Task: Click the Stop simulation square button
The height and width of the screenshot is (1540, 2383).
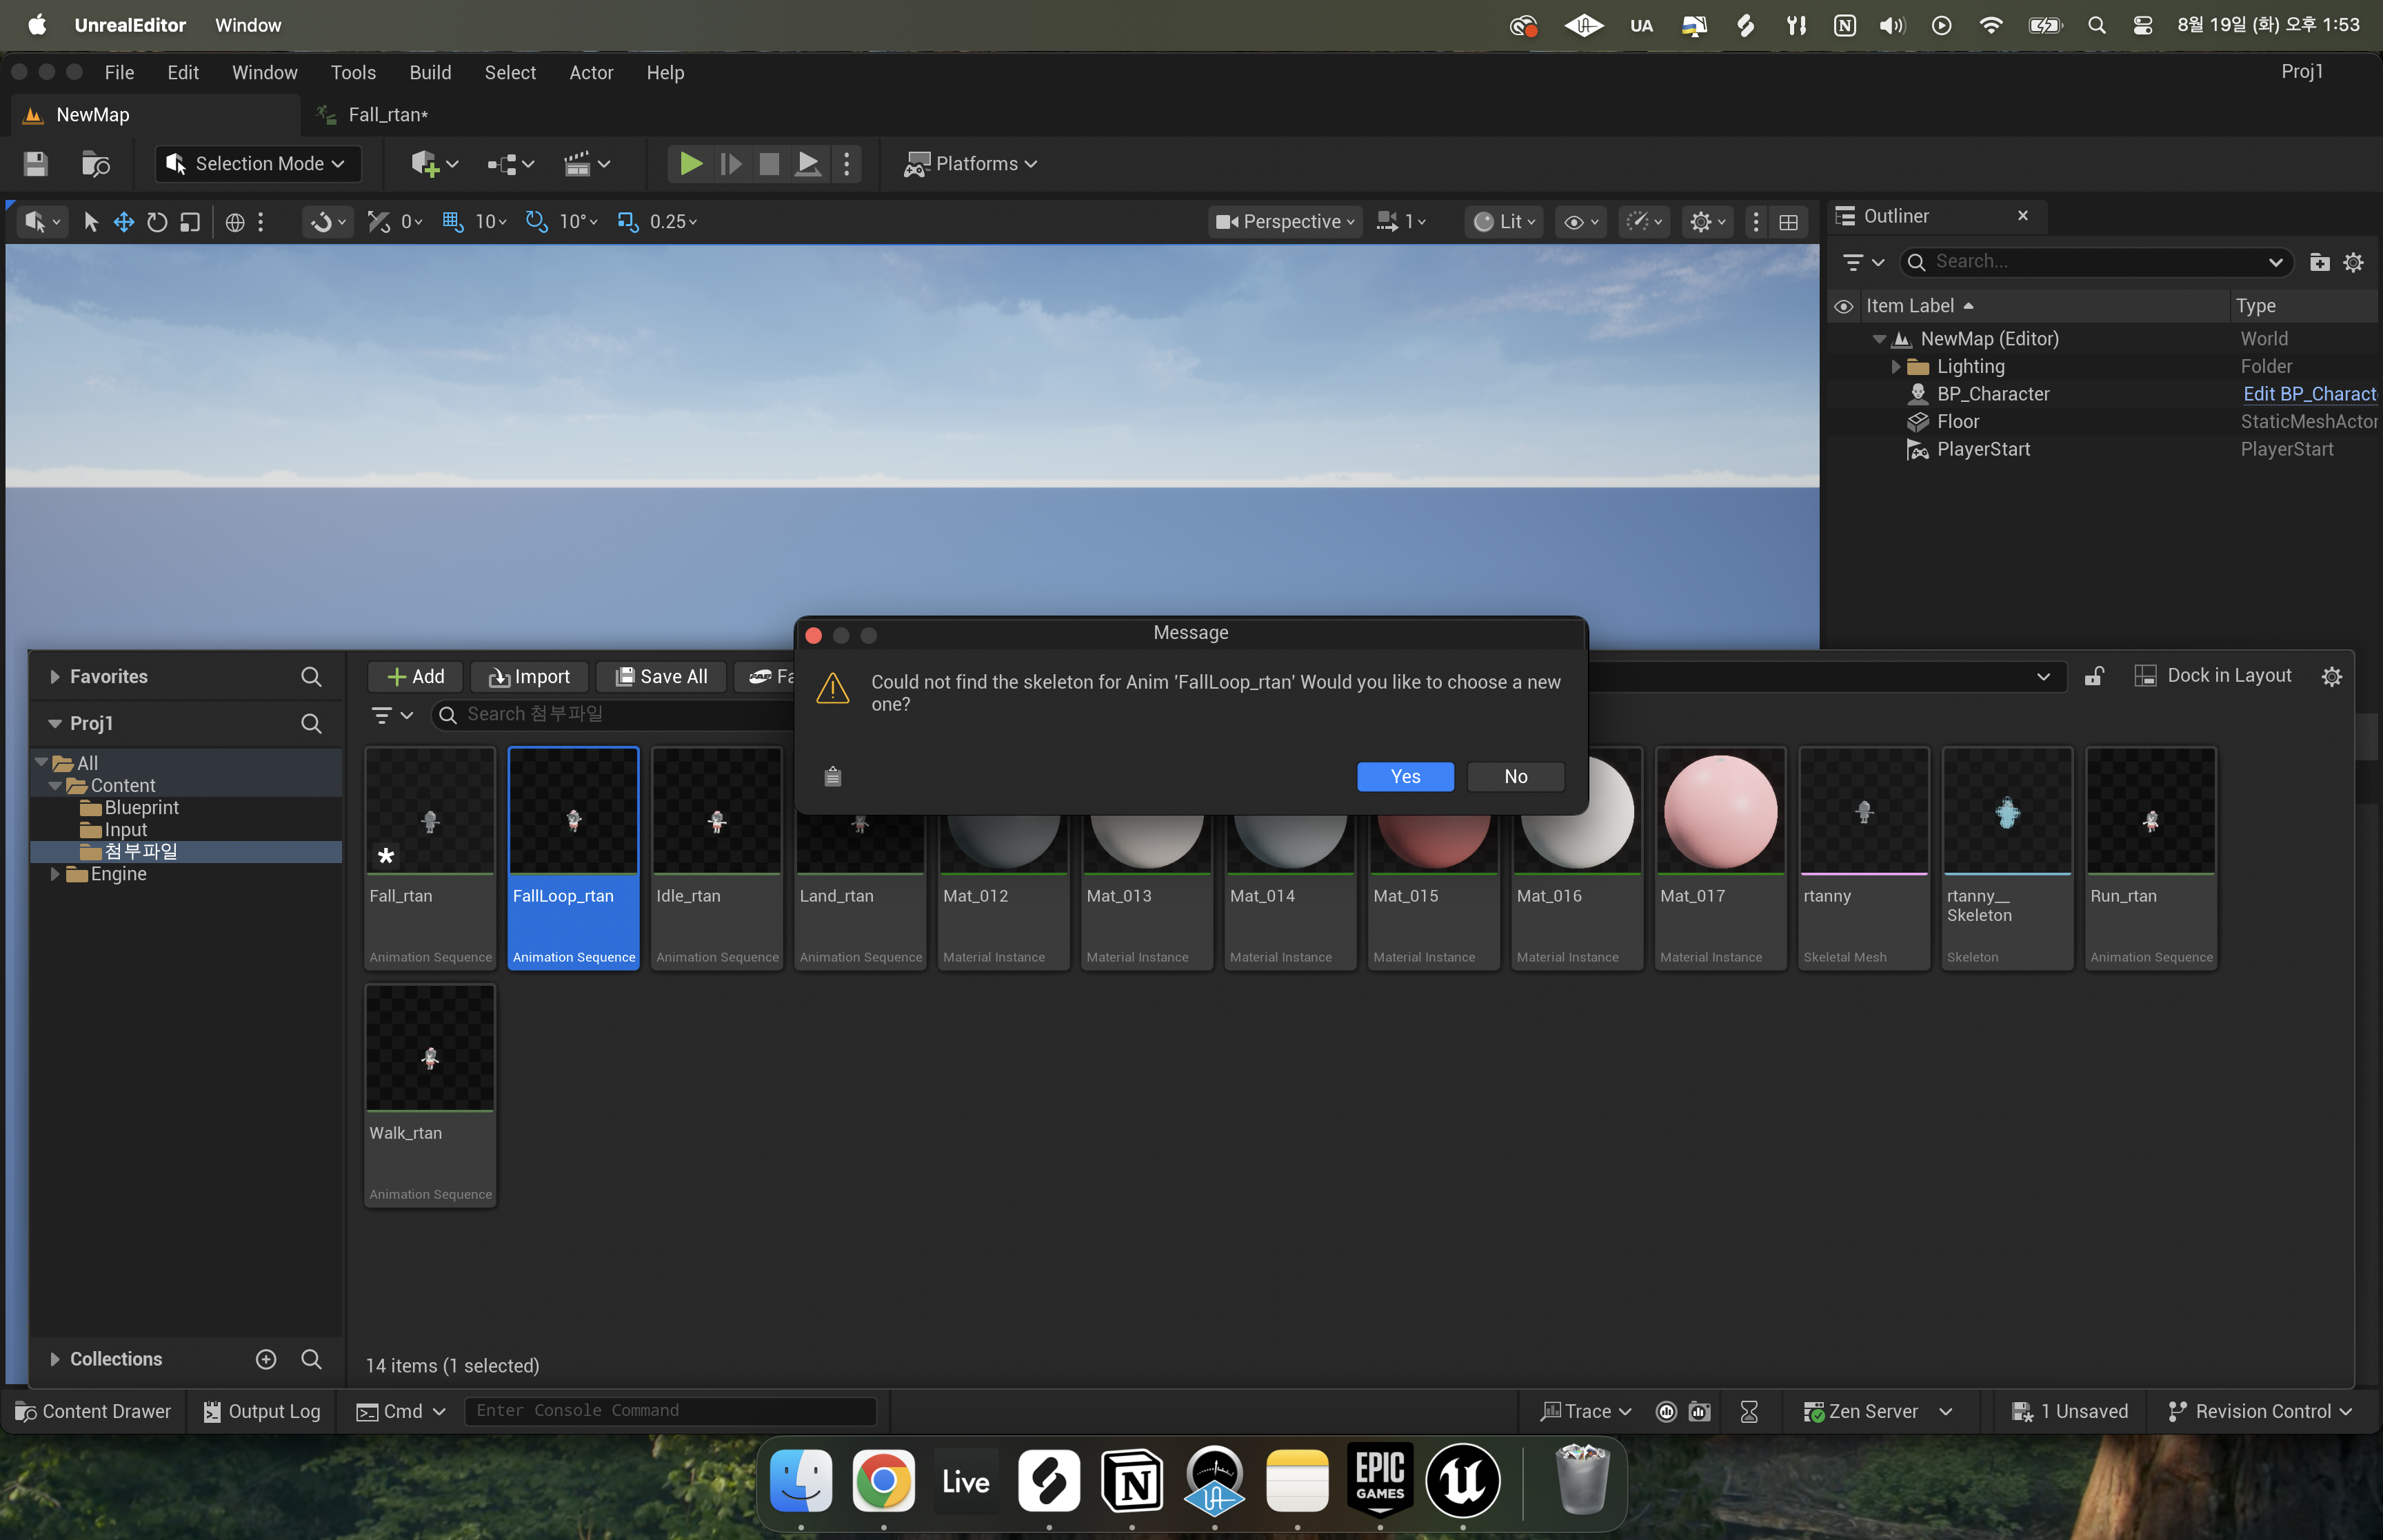Action: (x=769, y=164)
